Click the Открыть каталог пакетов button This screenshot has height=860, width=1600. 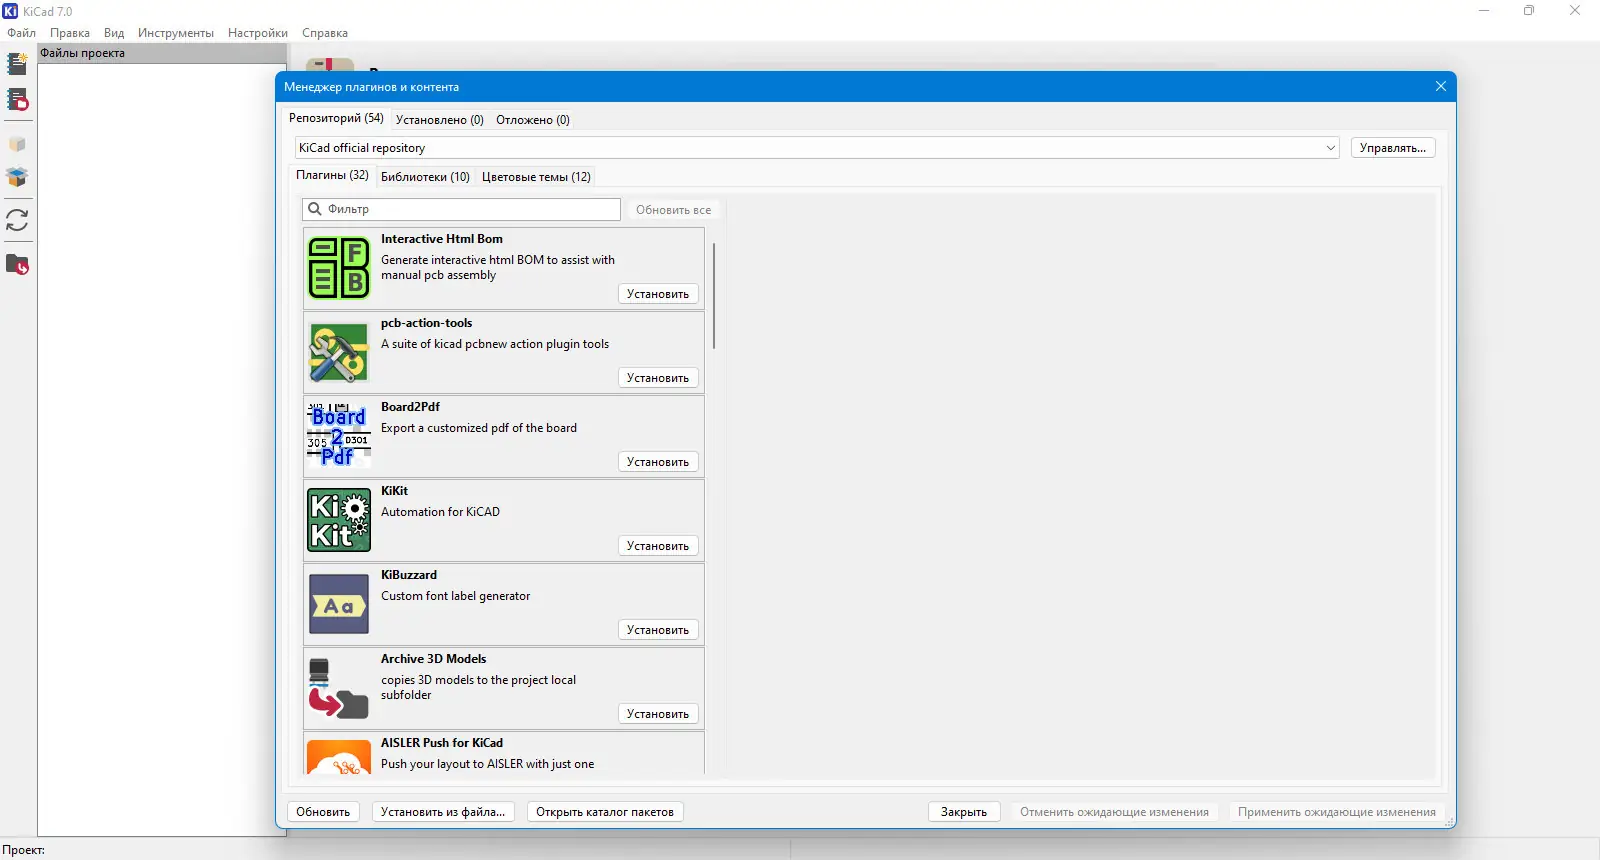pos(605,812)
